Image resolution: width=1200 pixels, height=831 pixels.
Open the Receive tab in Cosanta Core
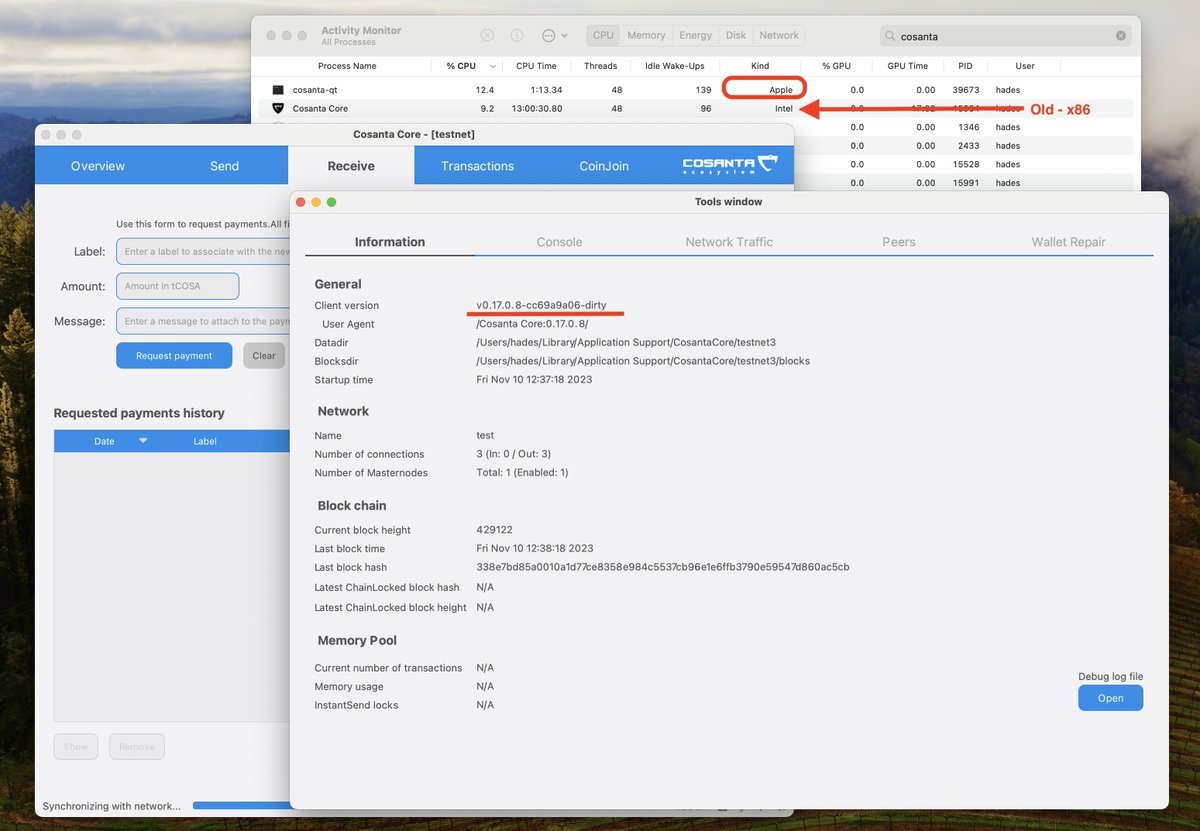(x=351, y=166)
